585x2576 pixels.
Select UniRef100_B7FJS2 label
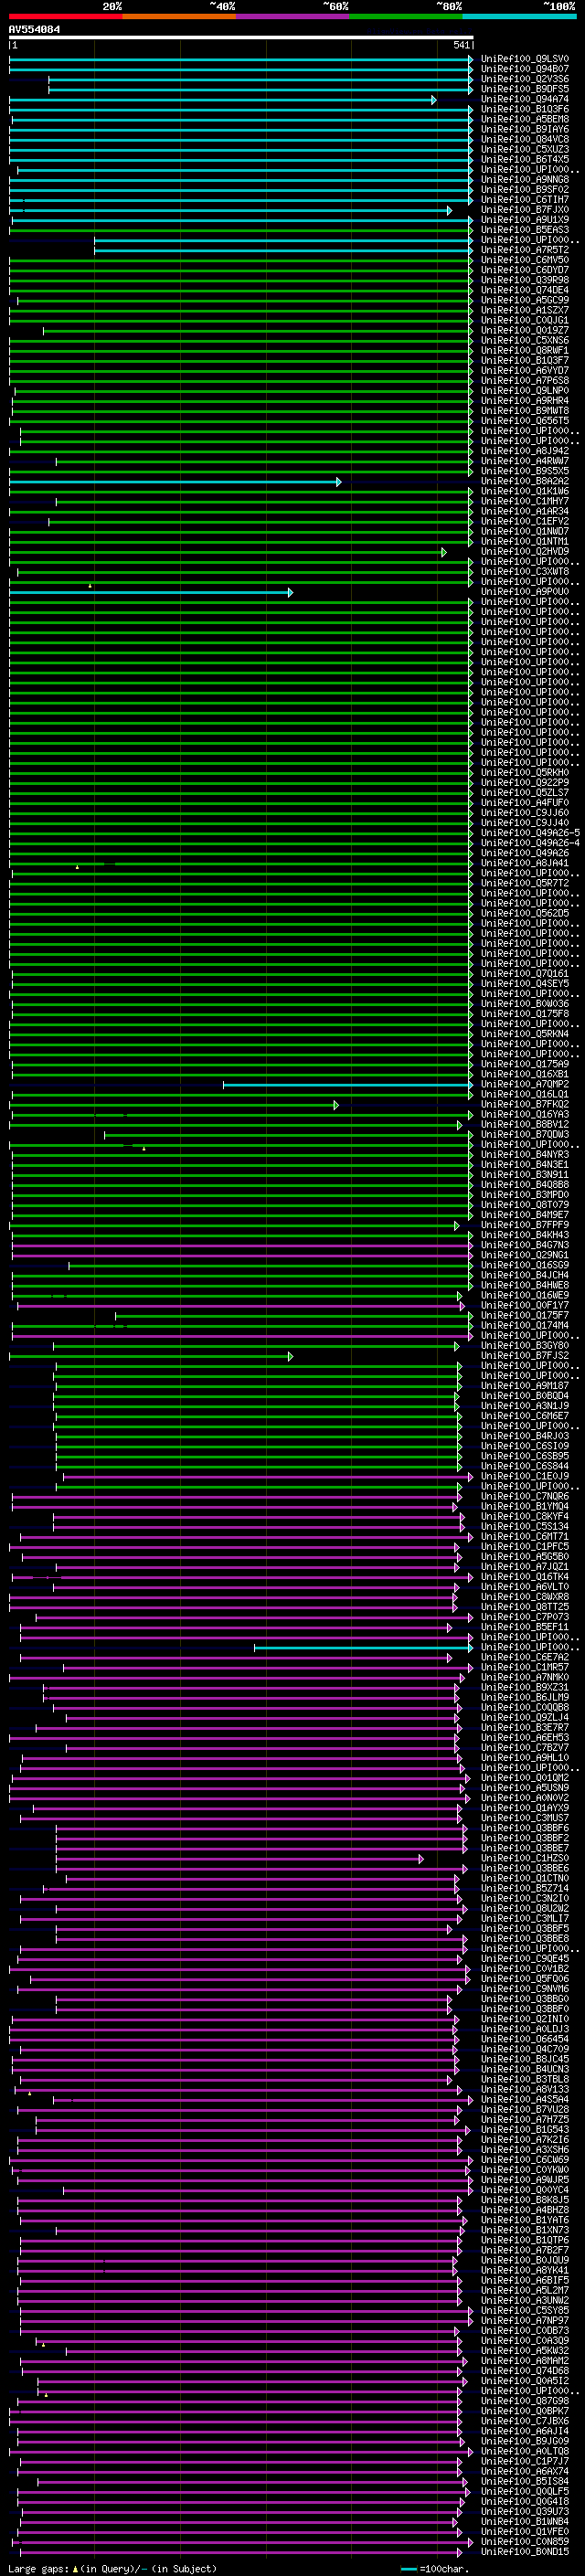point(524,1356)
